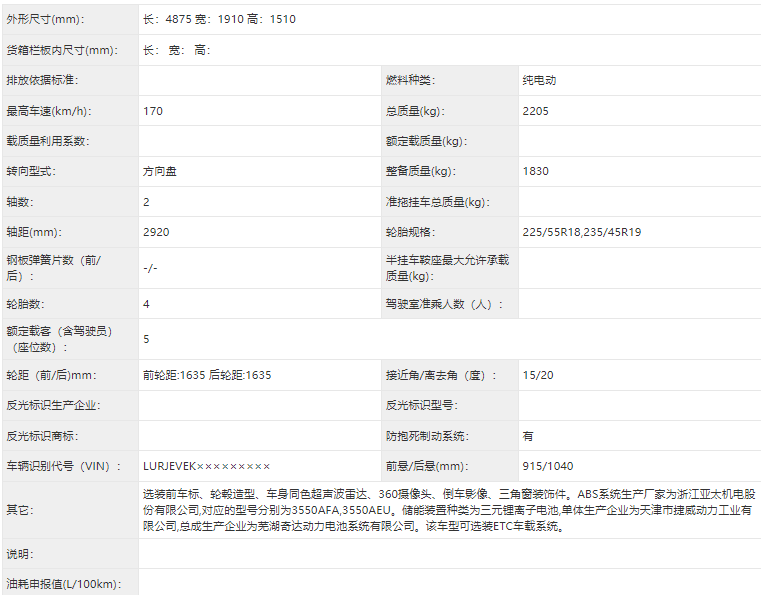The height and width of the screenshot is (595, 761).
Task: Select tire spec 225/55R18,235/45R19
Action: (581, 232)
